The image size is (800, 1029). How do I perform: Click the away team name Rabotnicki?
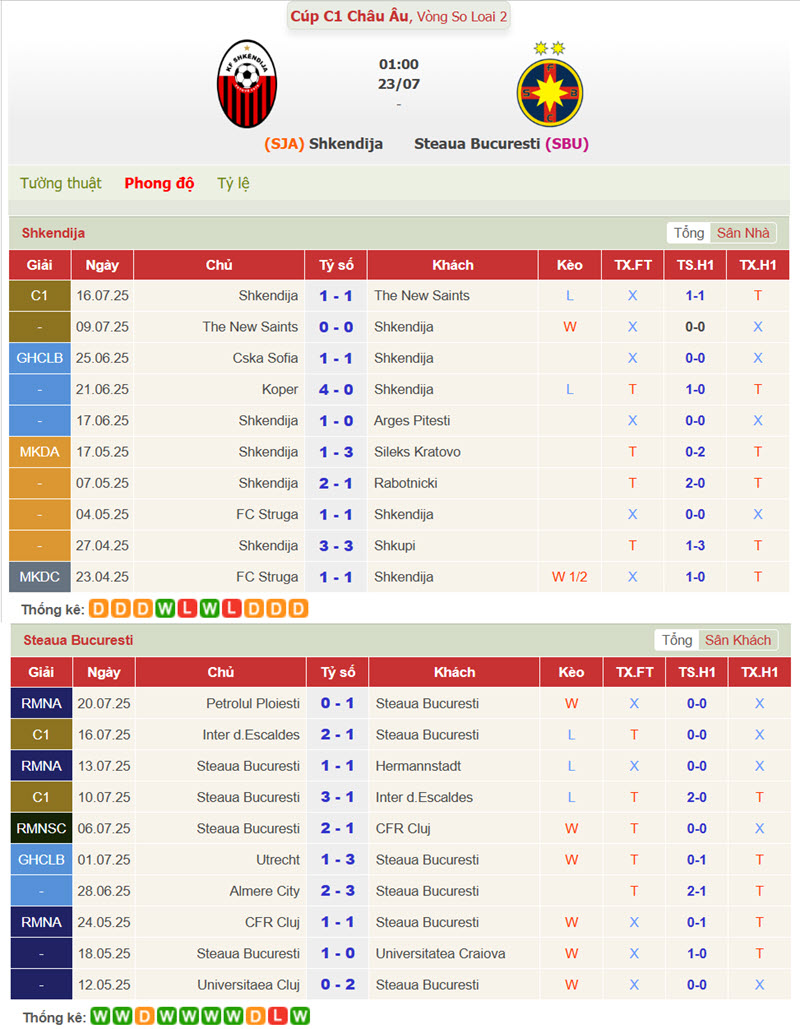coord(406,484)
